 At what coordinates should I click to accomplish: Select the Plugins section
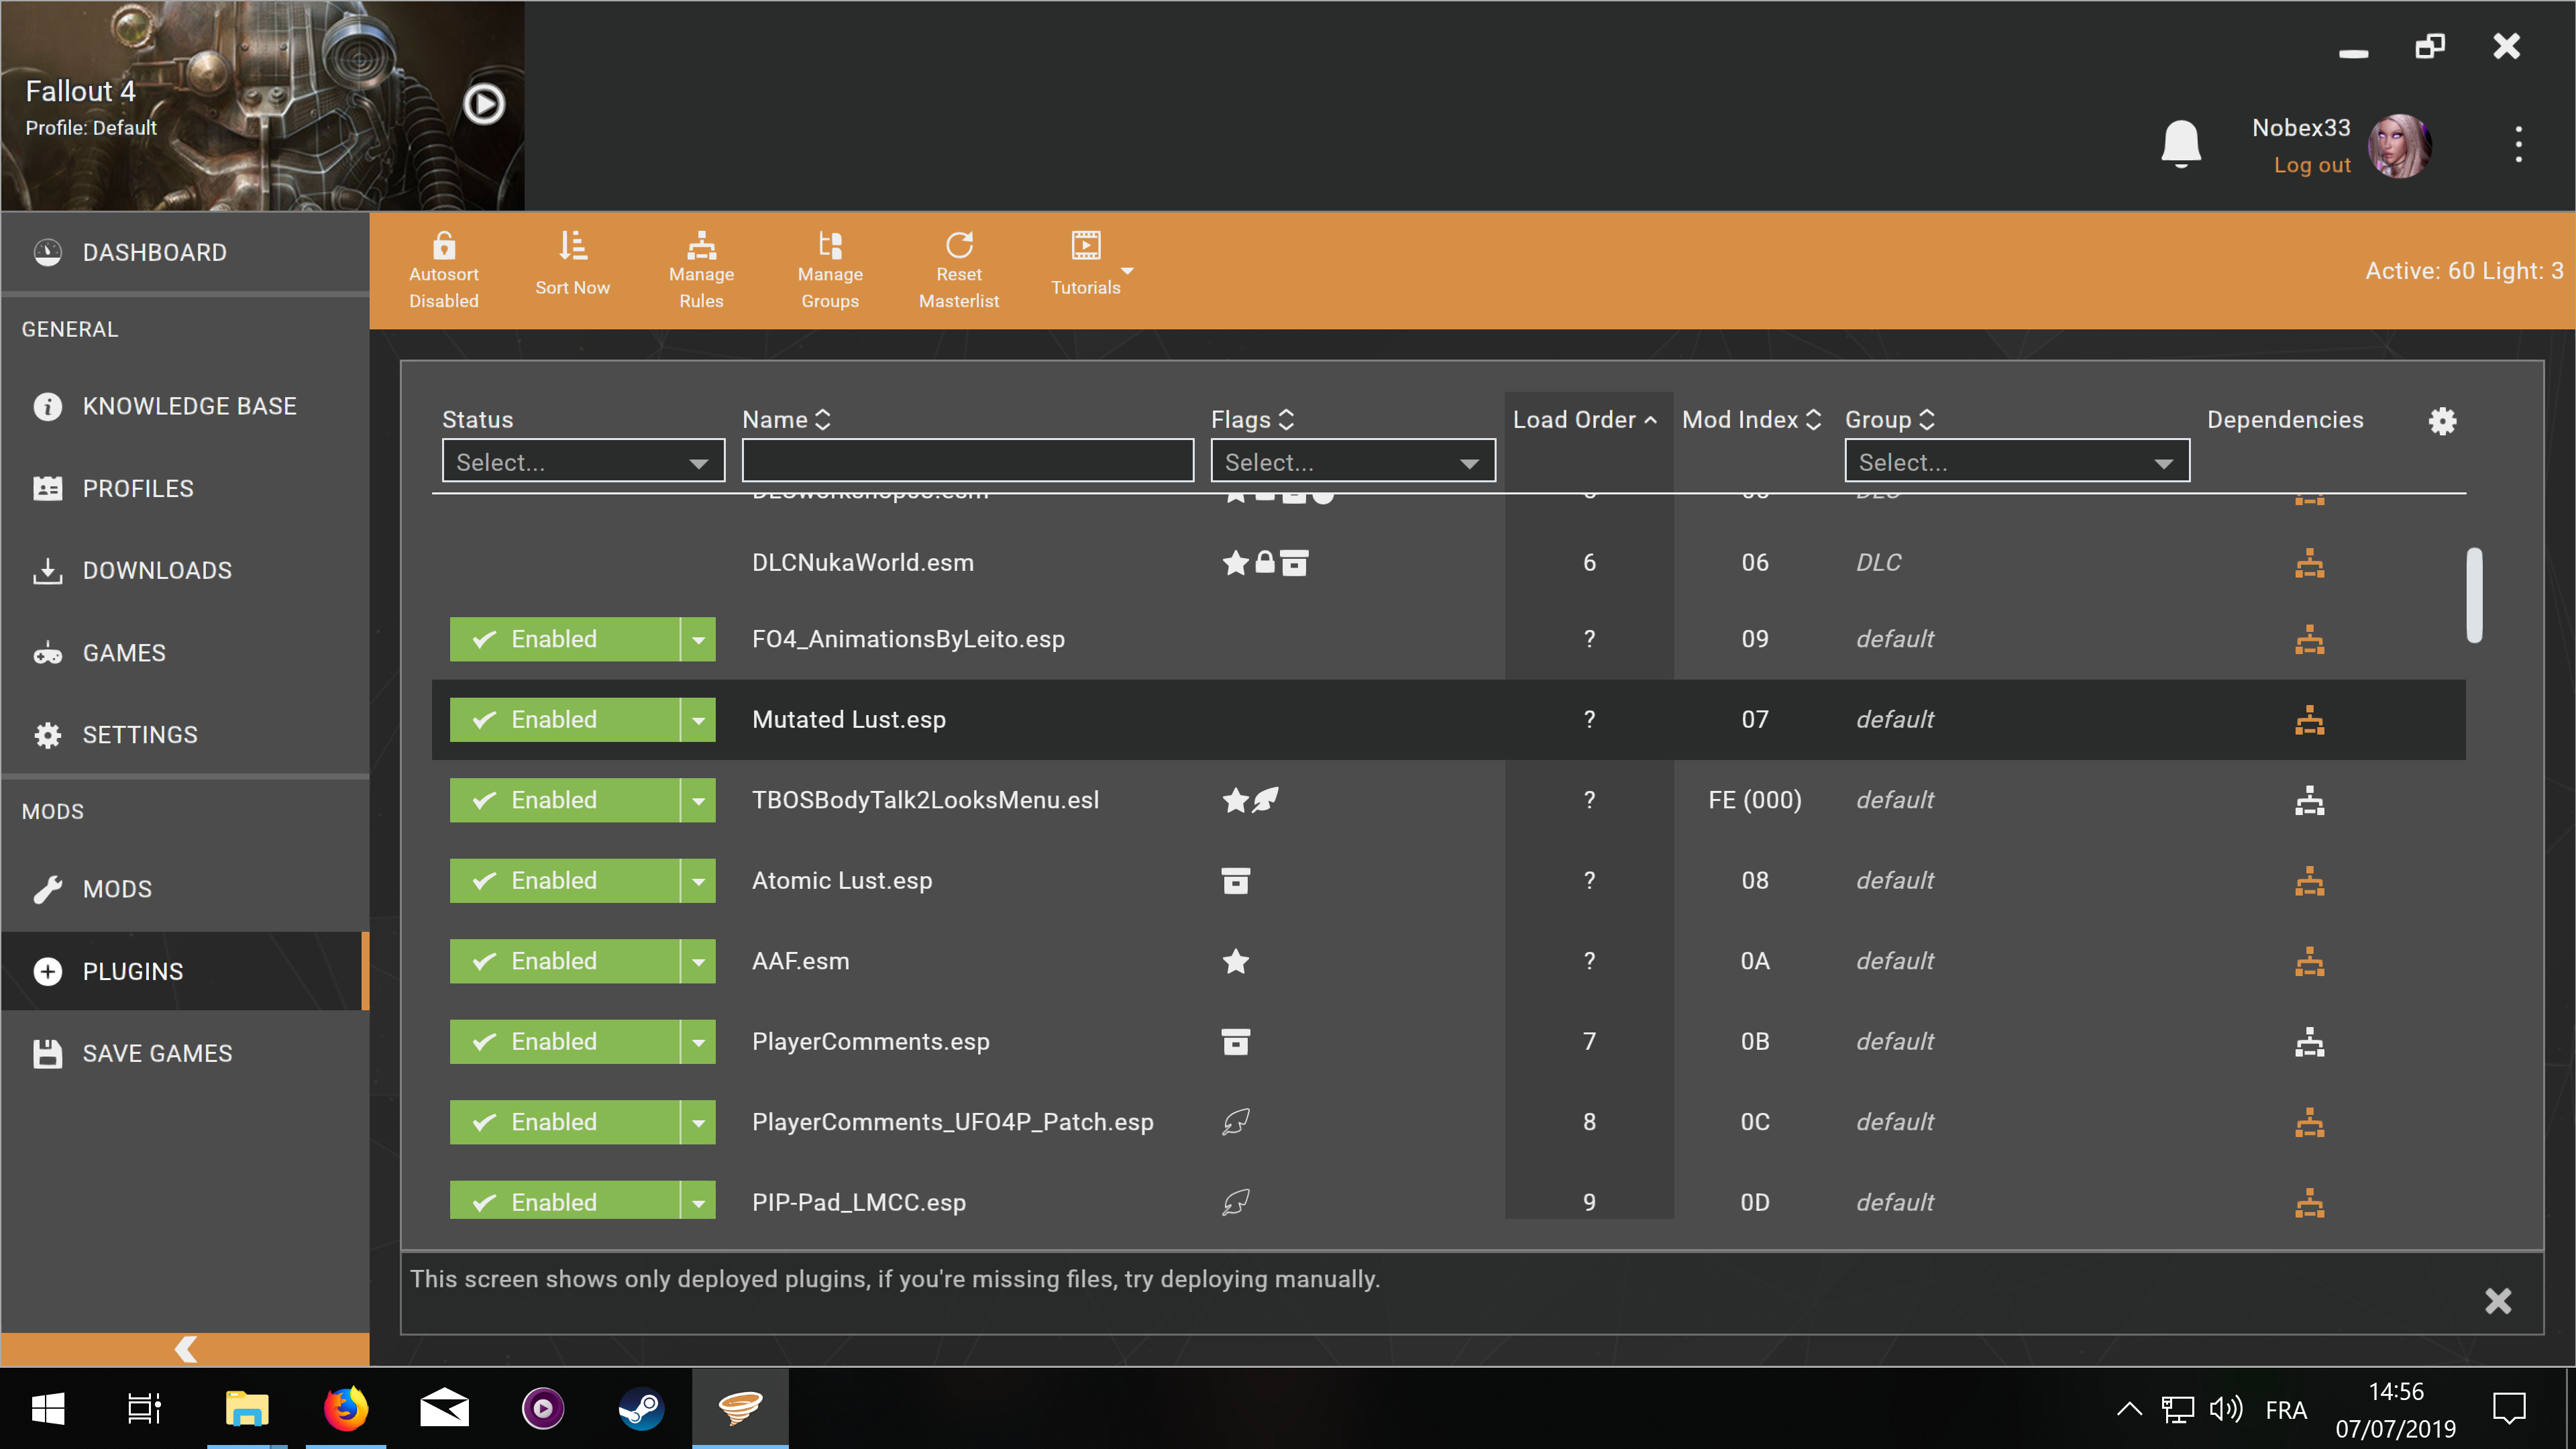coord(185,971)
